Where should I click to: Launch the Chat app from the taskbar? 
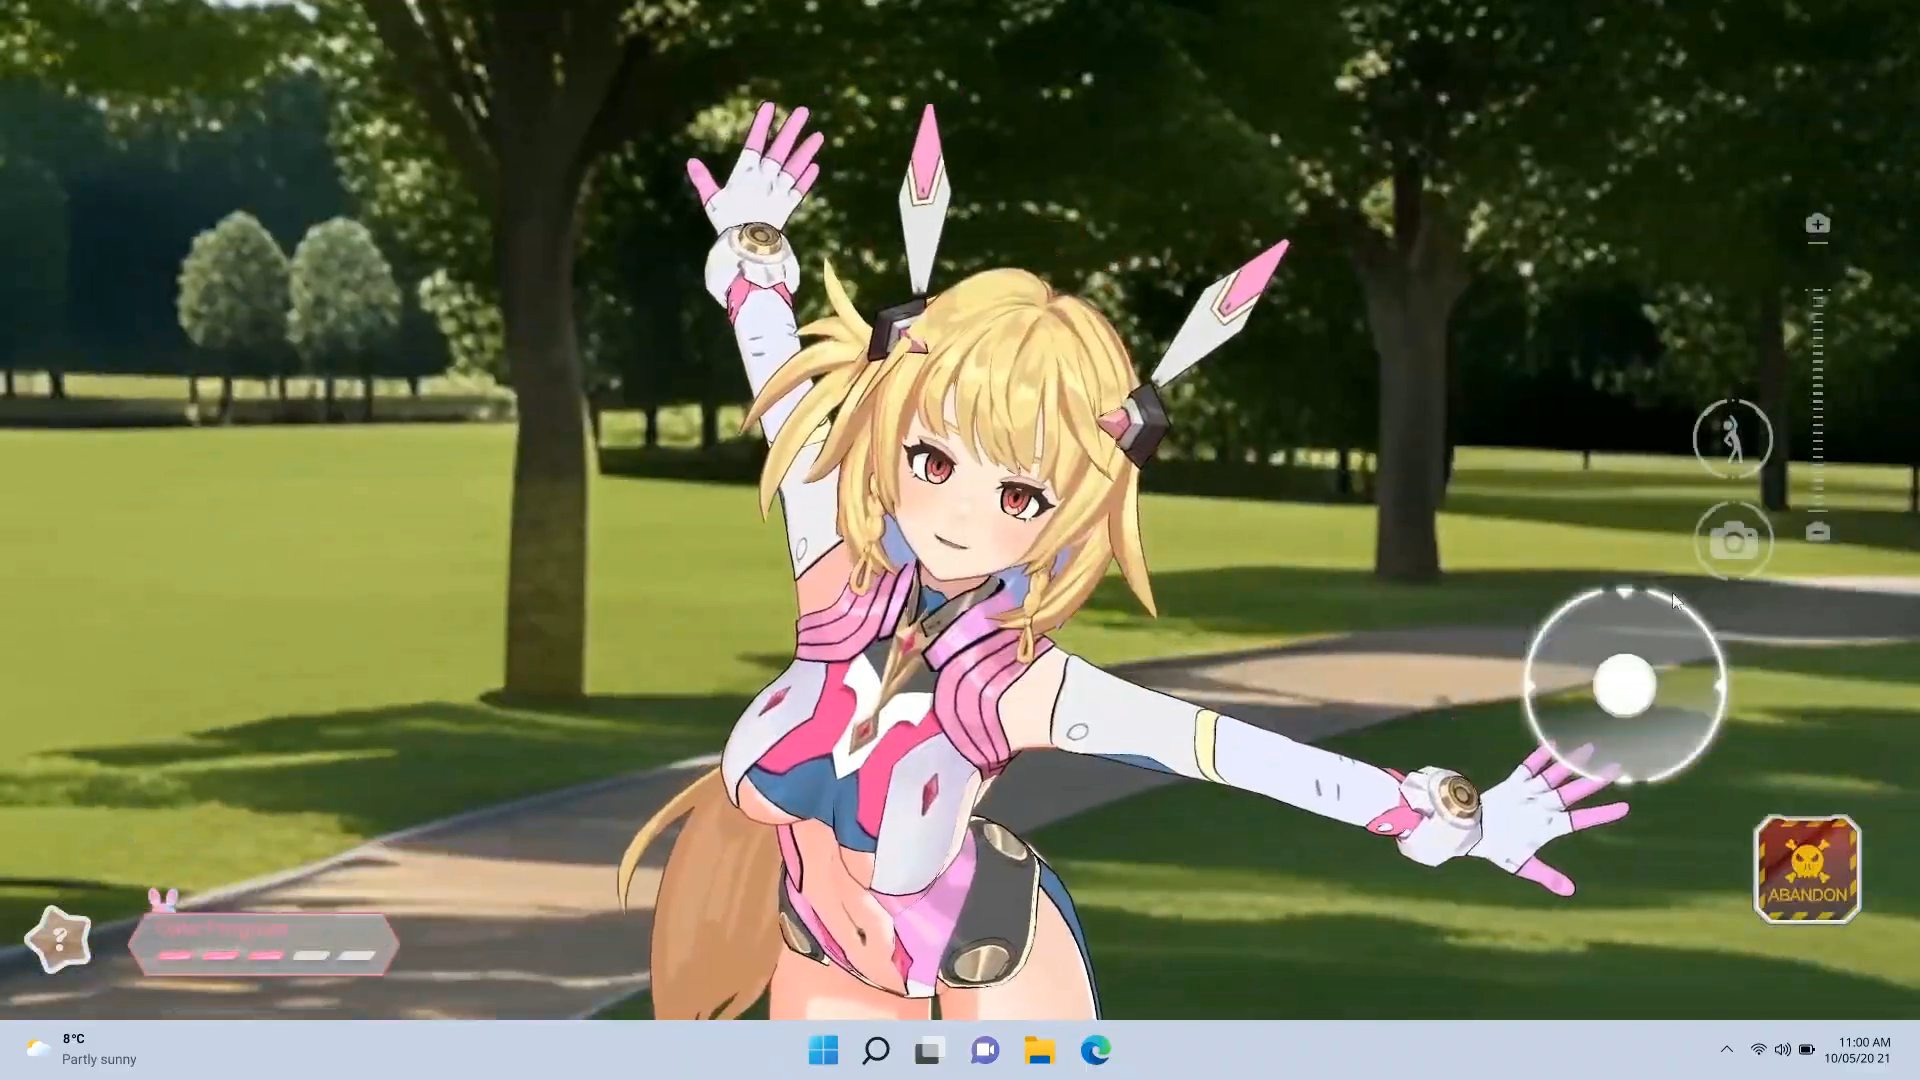point(985,1050)
